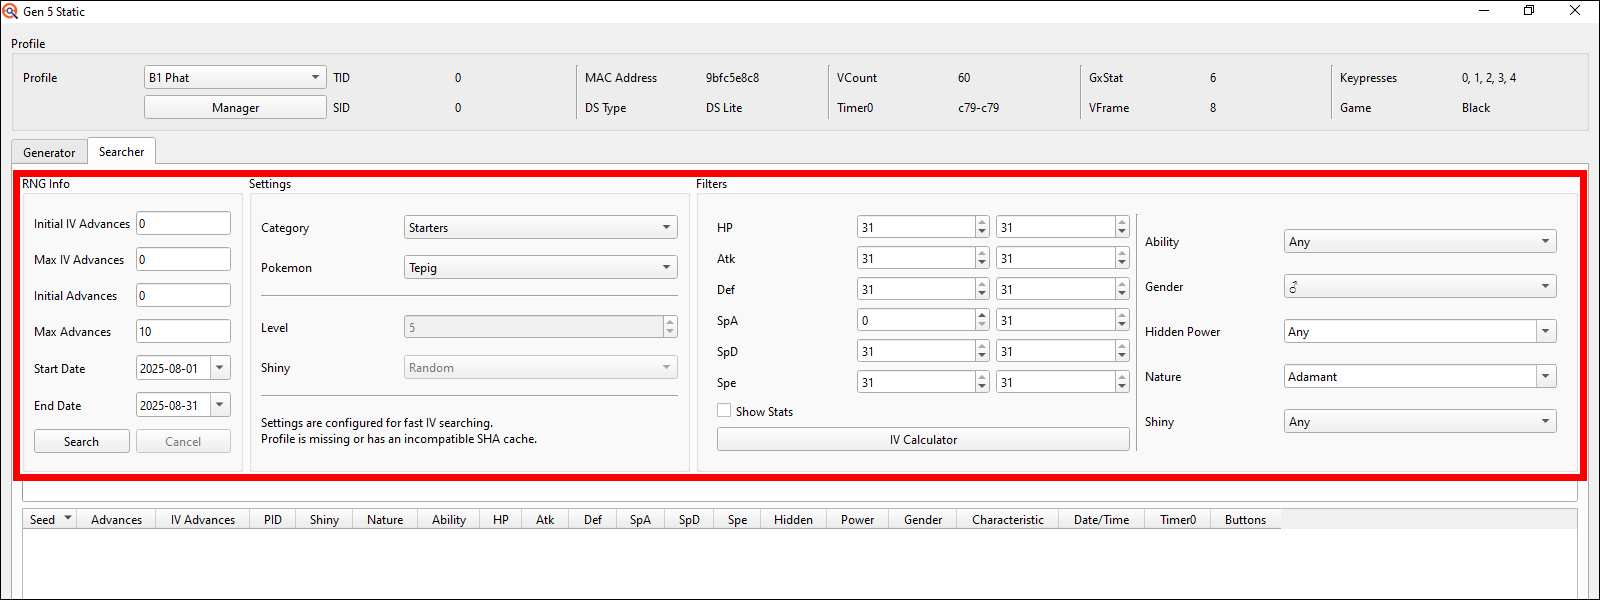Click the Spe maximum IV field
1600x600 pixels.
(1055, 382)
